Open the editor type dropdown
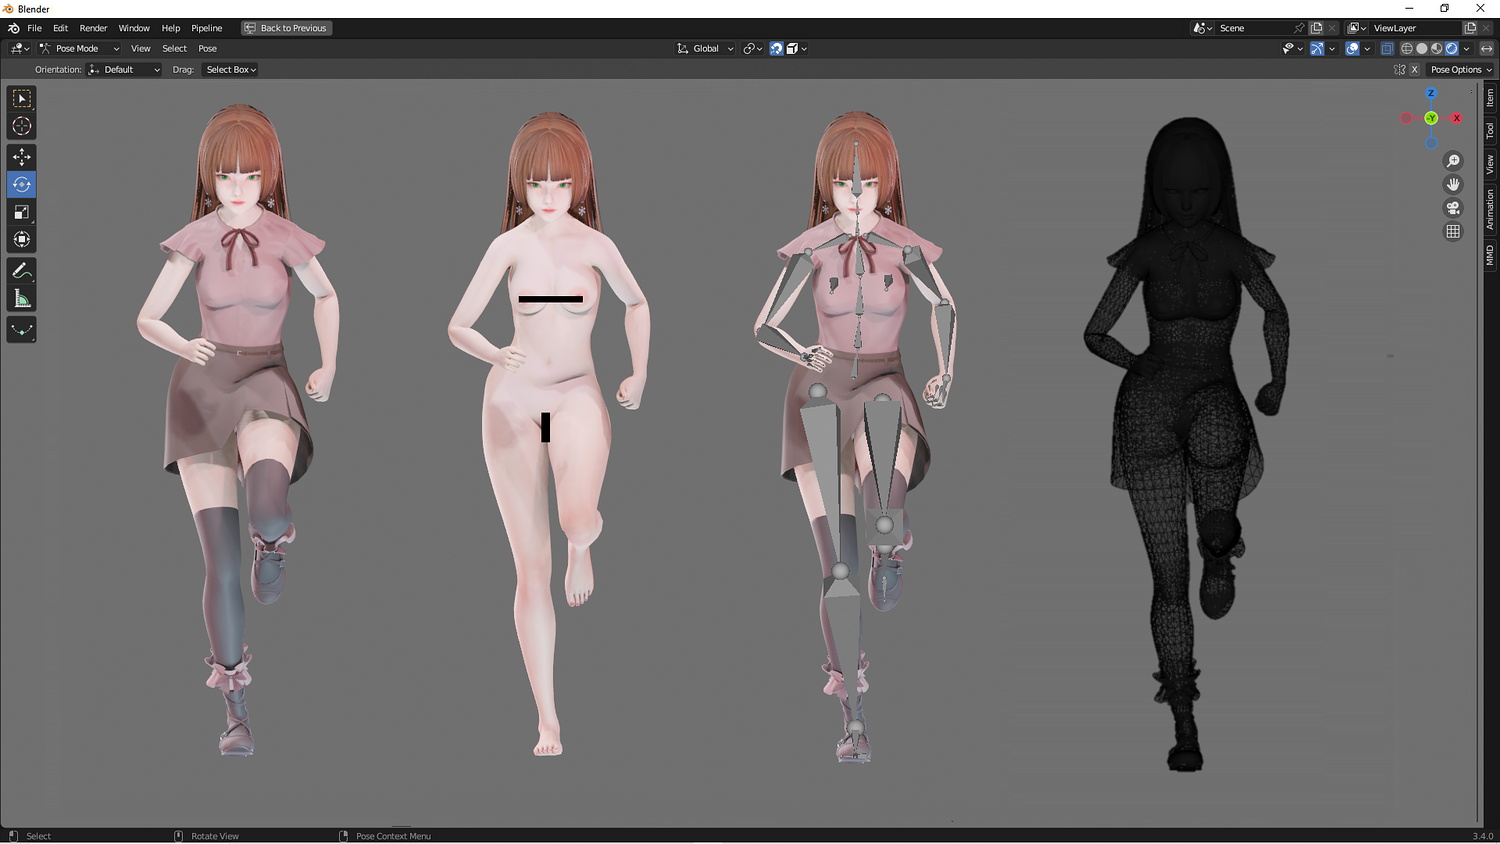1500x844 pixels. (x=19, y=48)
